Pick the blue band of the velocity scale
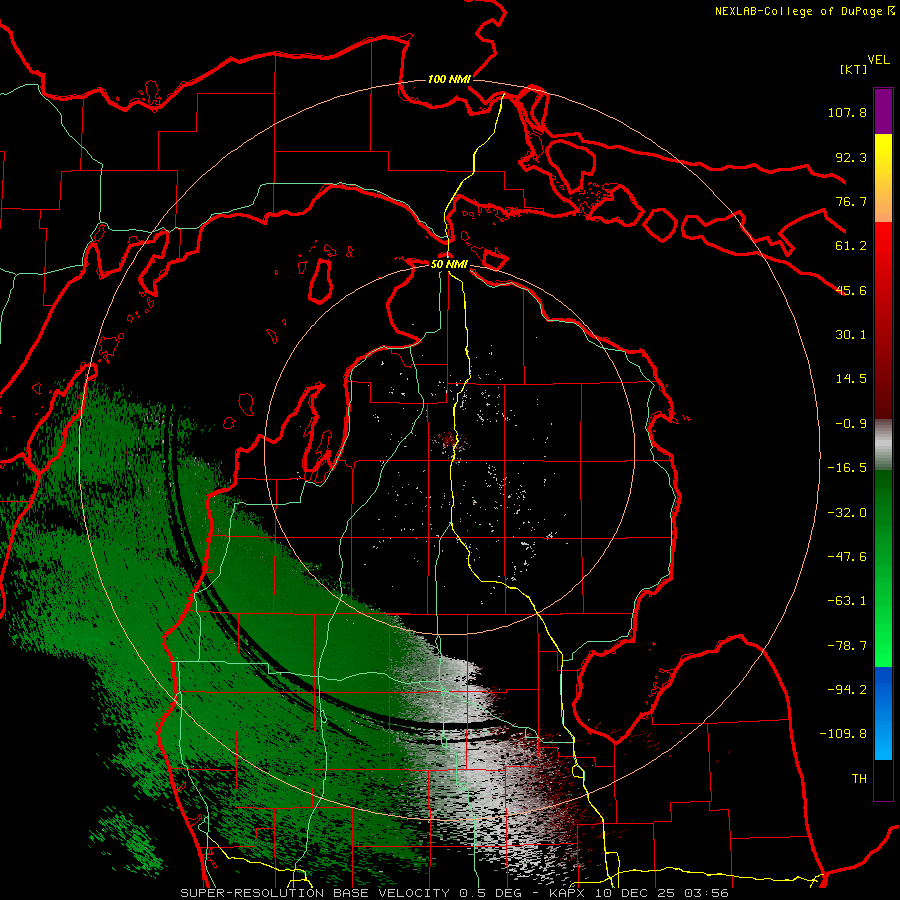Screen dimensions: 900x900 [883, 713]
